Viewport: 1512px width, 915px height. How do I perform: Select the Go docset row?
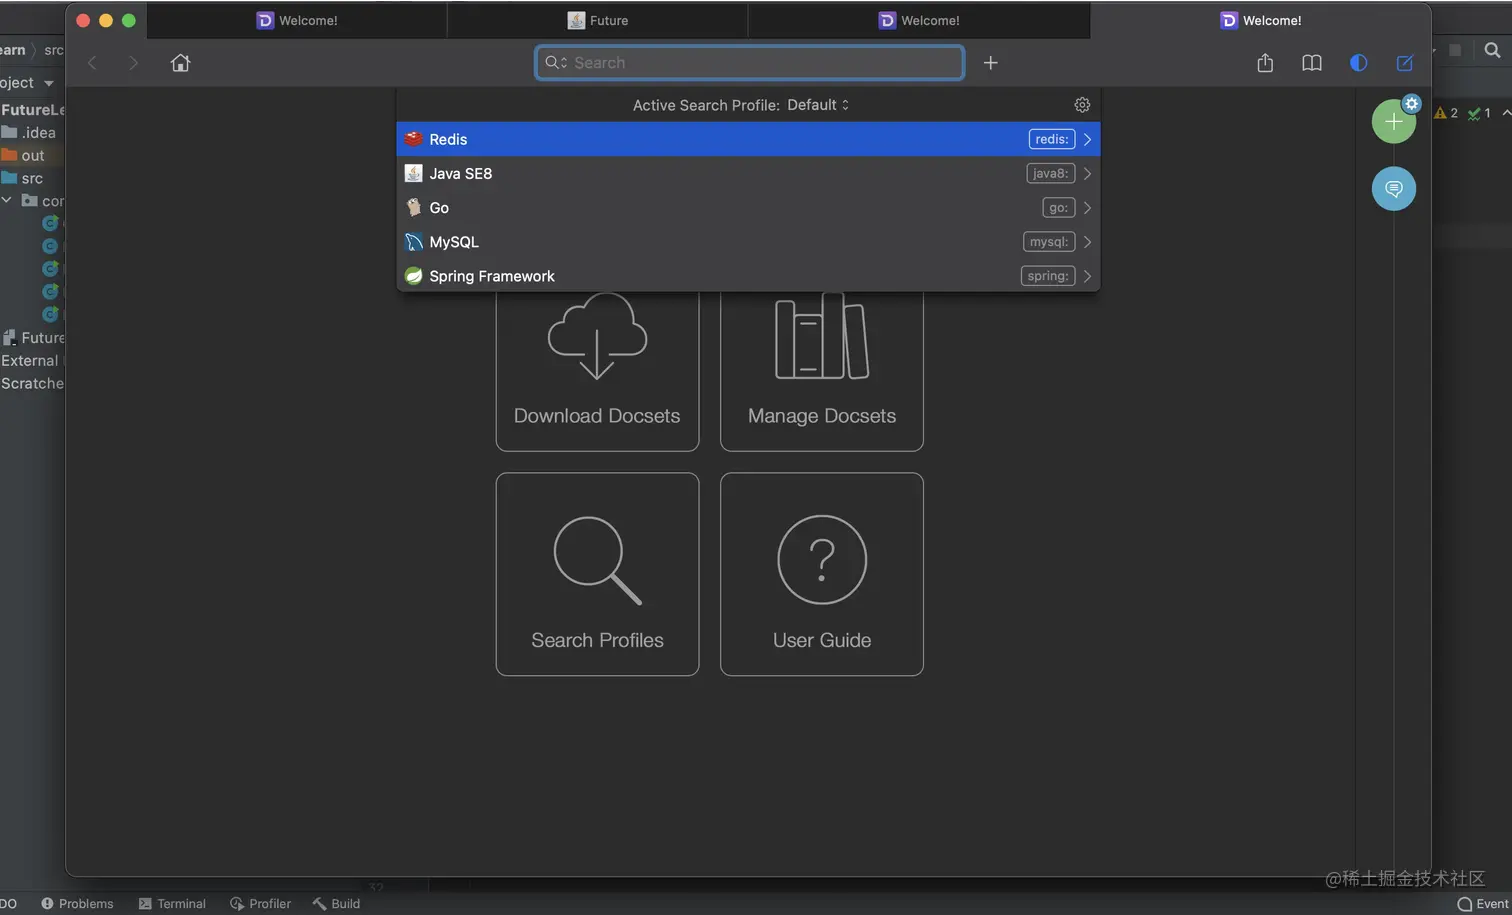[x=748, y=207]
